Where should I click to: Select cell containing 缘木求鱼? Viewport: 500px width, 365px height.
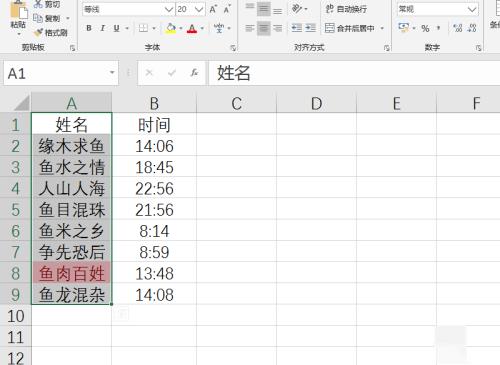coord(71,146)
